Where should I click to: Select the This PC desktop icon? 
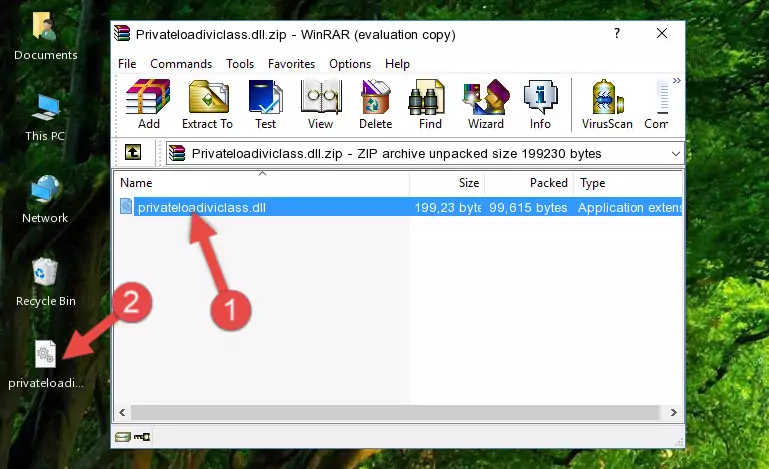[x=45, y=117]
